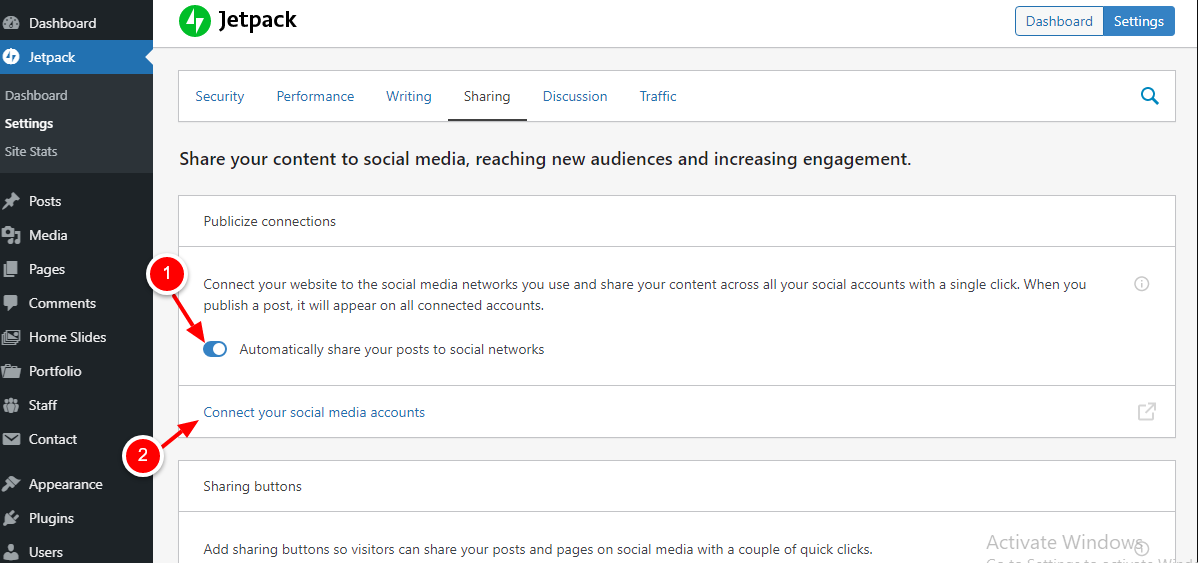Click the info icon beside Publicize description
1198x563 pixels.
tap(1141, 284)
